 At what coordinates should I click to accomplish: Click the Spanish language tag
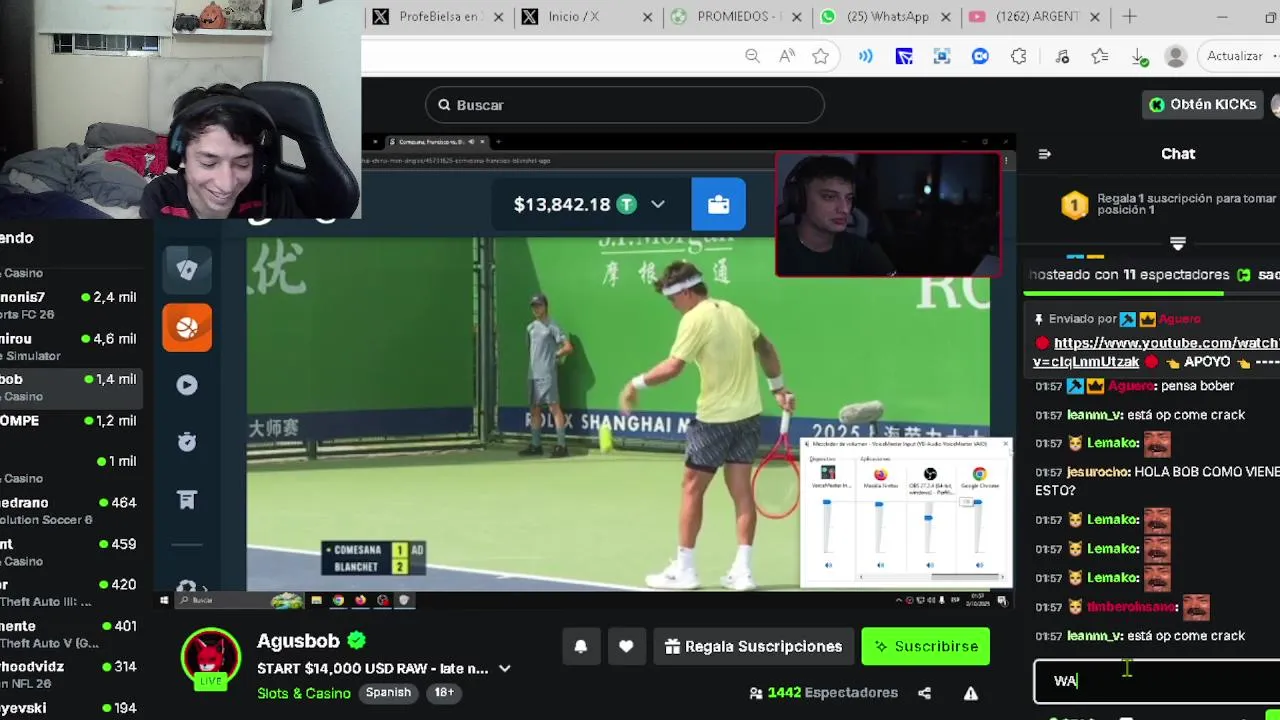tap(388, 693)
